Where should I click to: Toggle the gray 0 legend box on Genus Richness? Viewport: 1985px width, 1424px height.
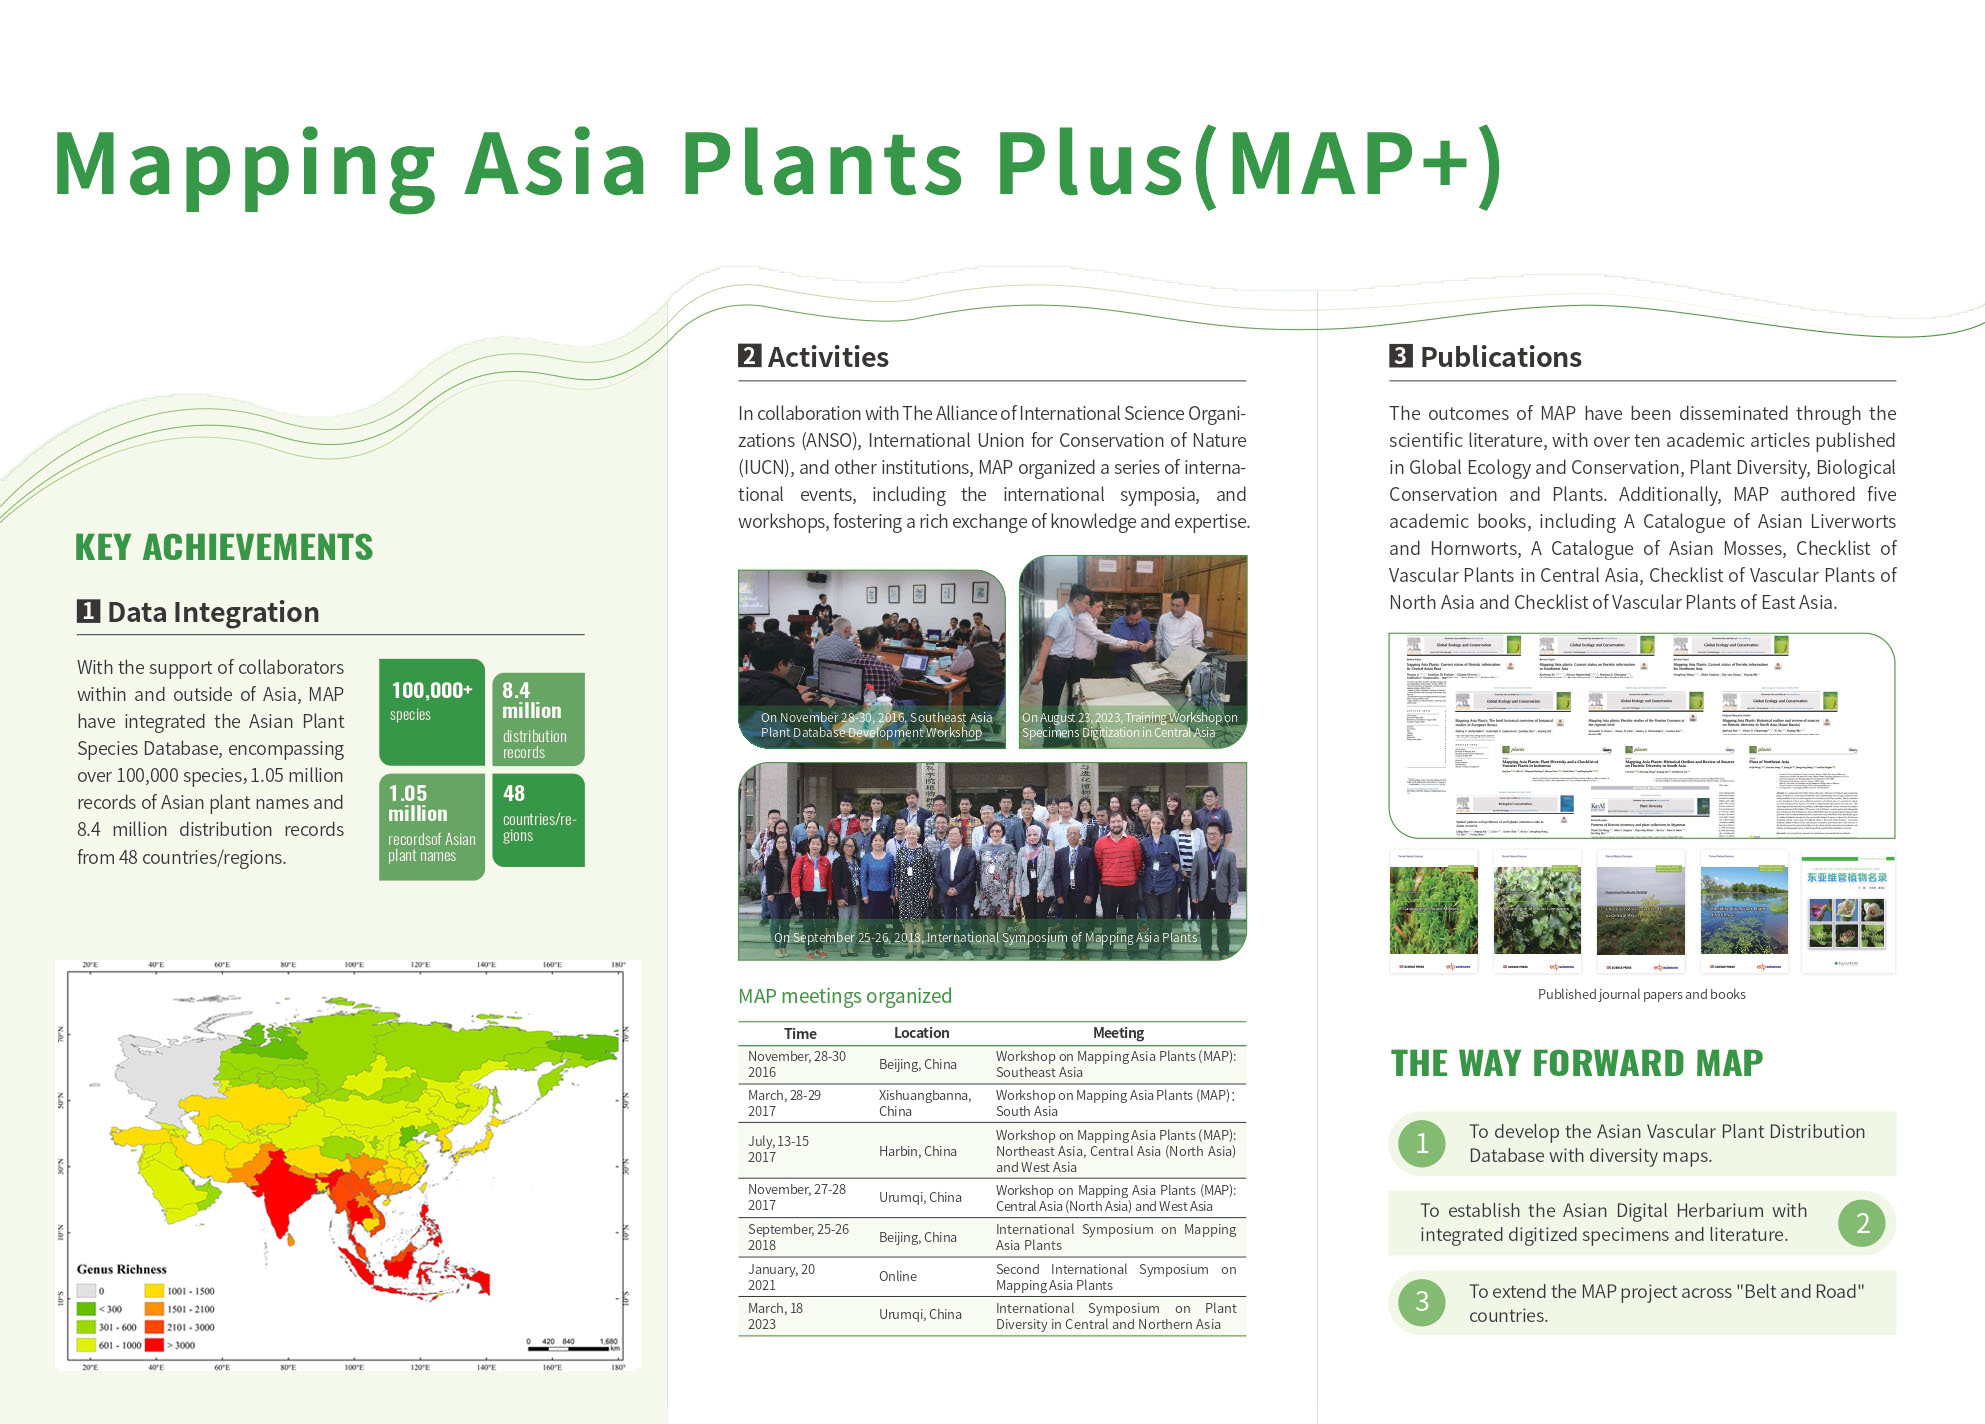[x=86, y=1291]
